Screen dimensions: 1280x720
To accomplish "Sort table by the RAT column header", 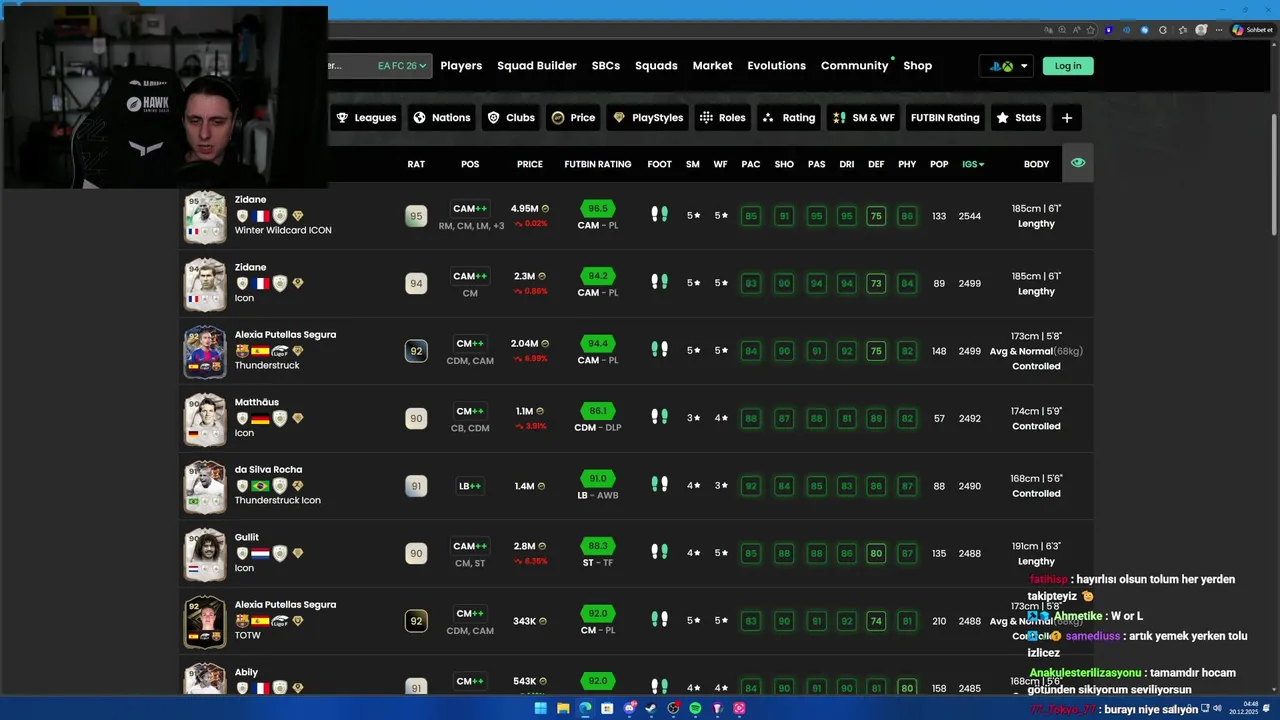I will (x=416, y=164).
